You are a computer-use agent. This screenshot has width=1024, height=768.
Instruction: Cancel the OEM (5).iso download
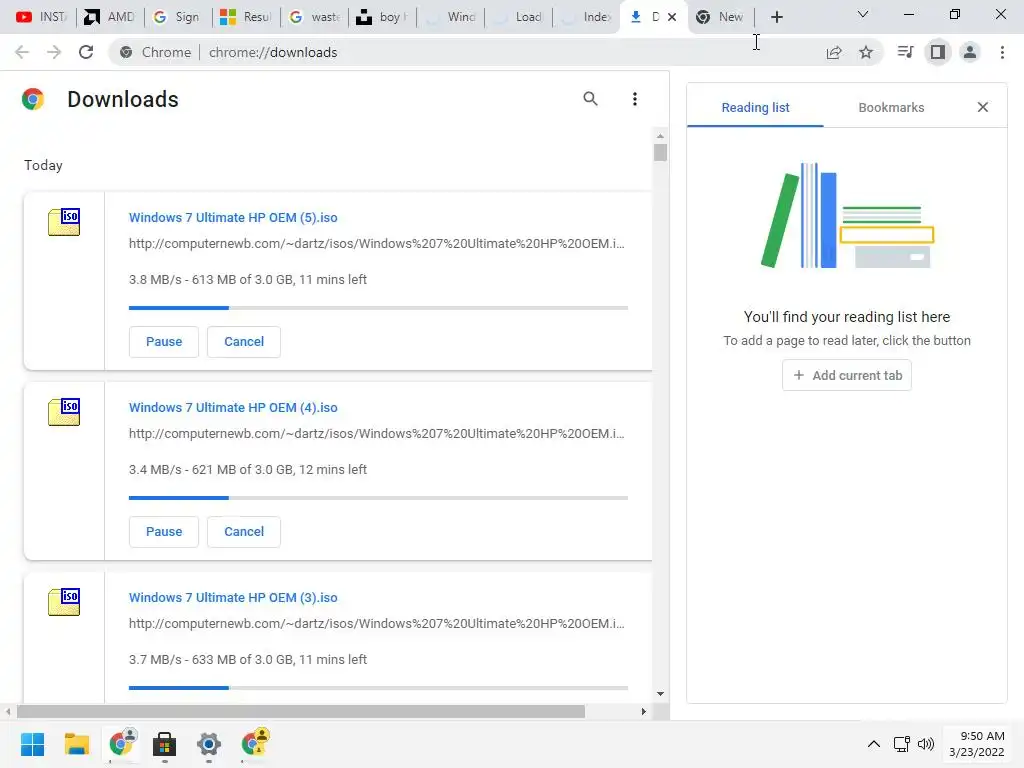(x=244, y=342)
